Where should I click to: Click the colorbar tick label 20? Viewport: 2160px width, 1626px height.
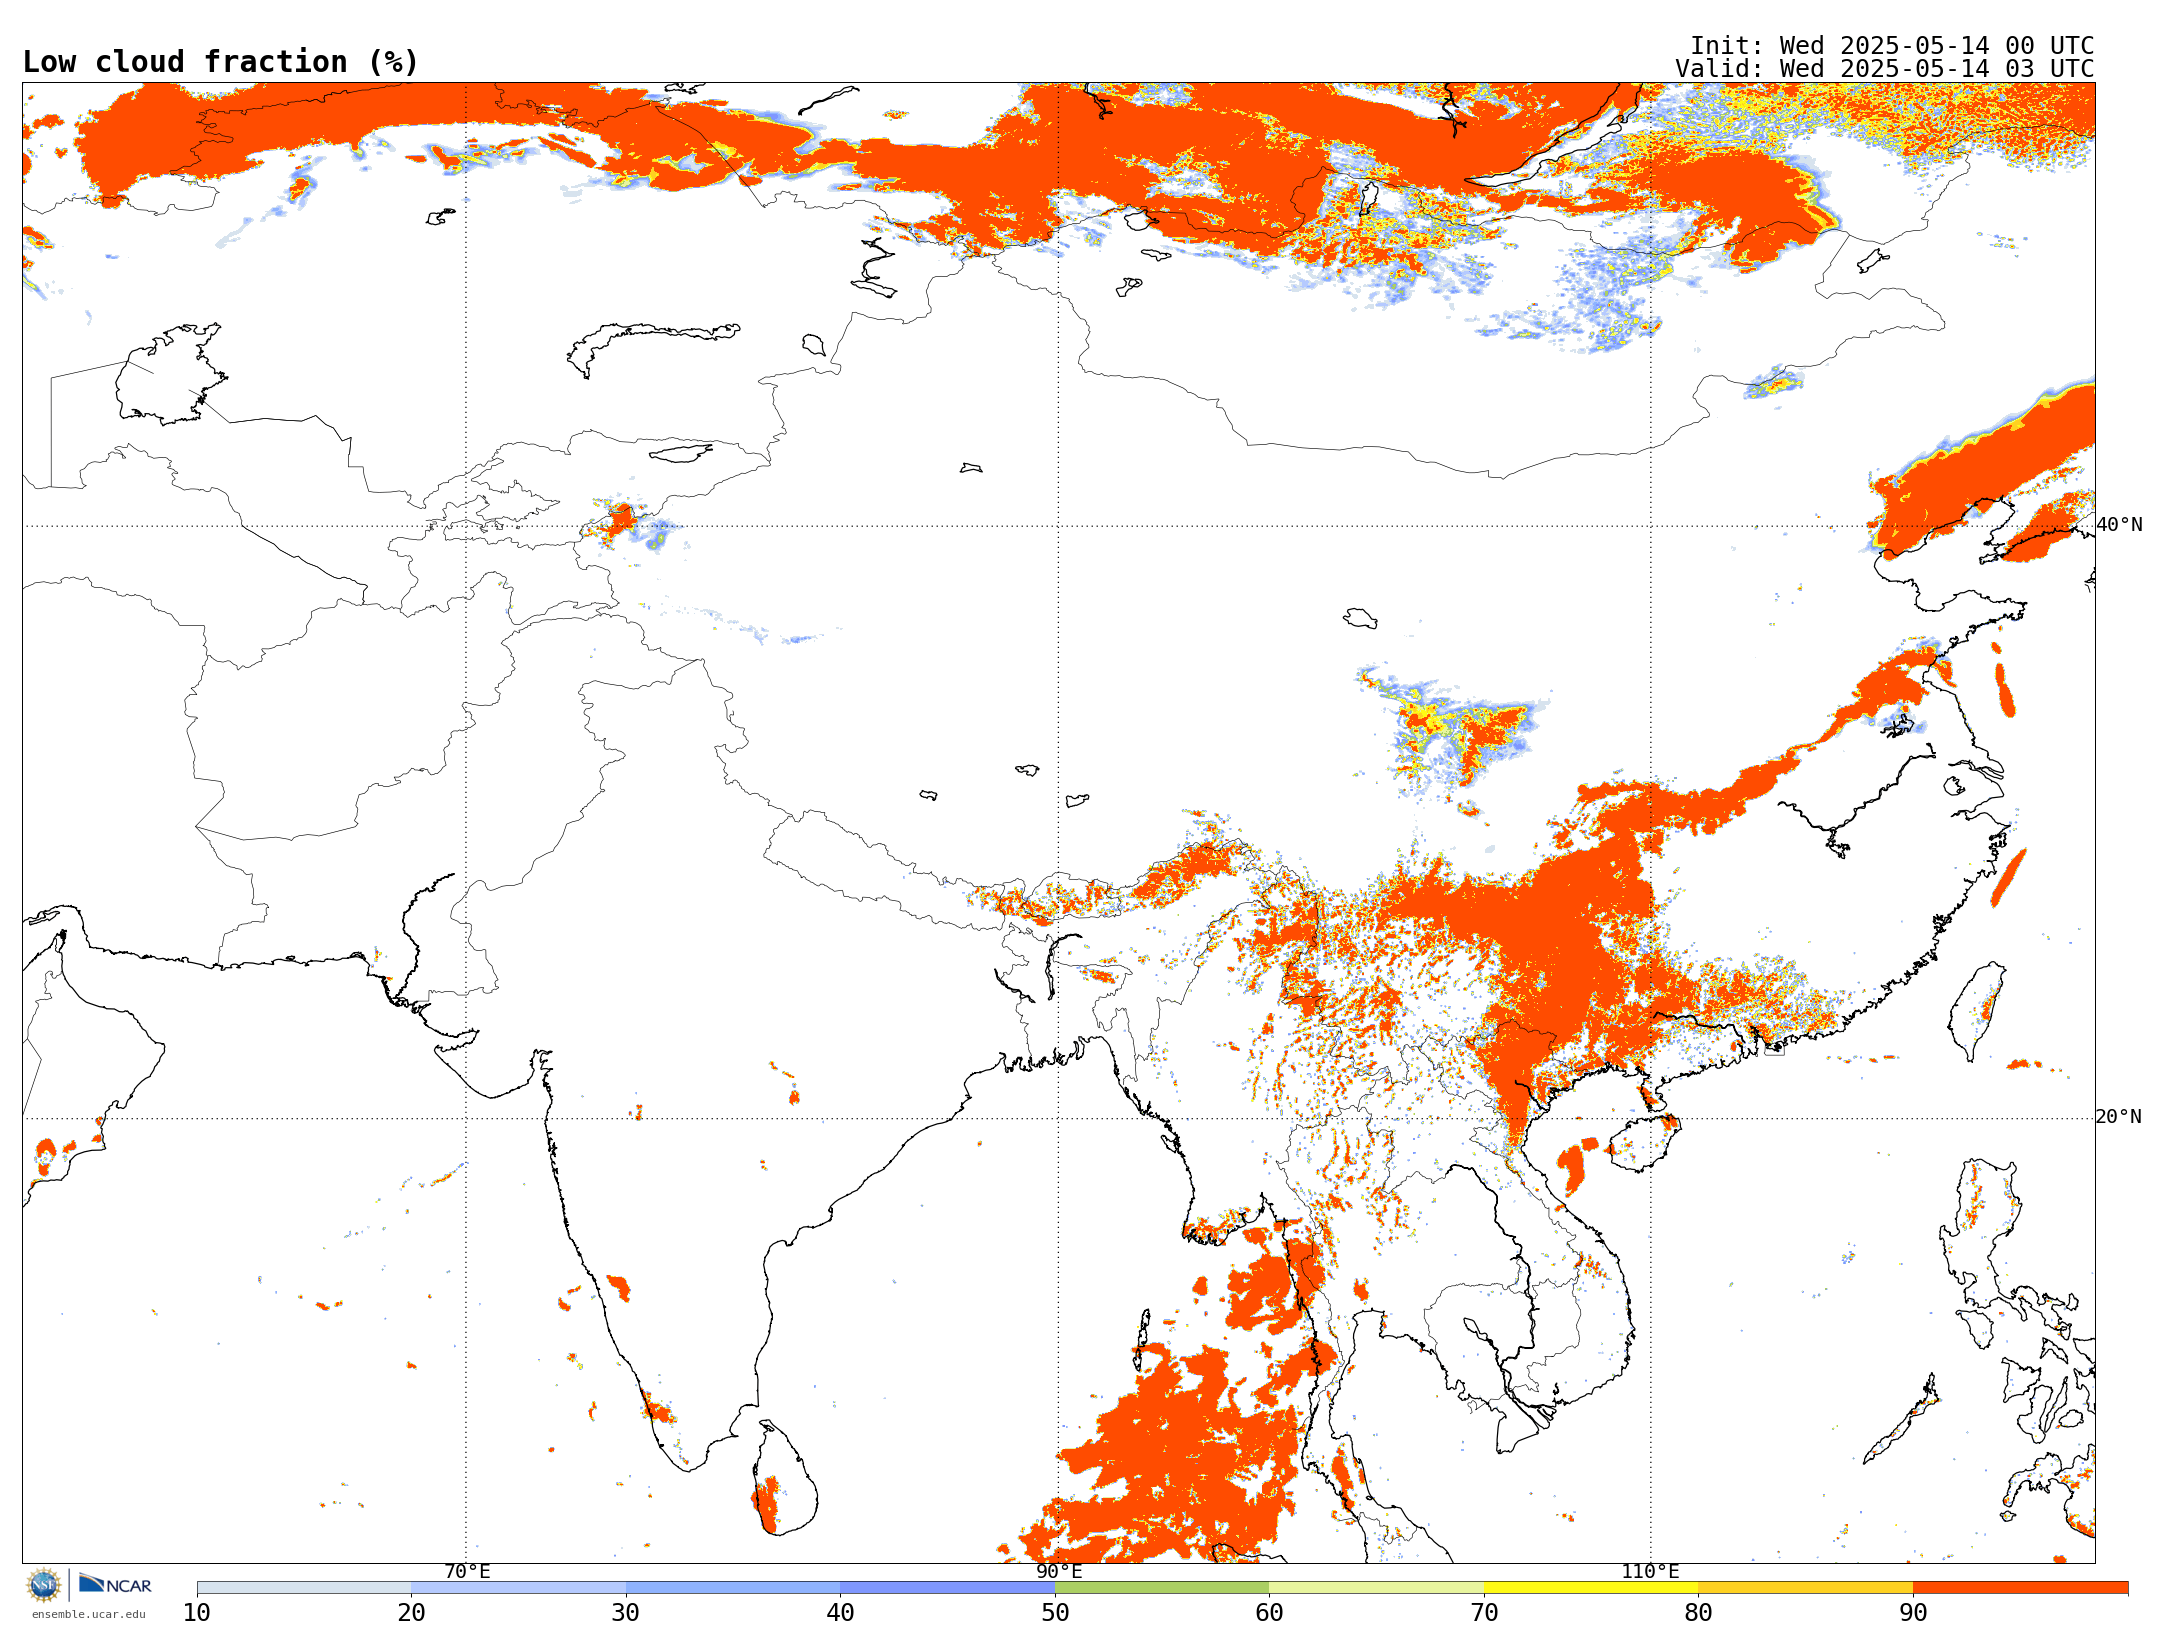411,1613
